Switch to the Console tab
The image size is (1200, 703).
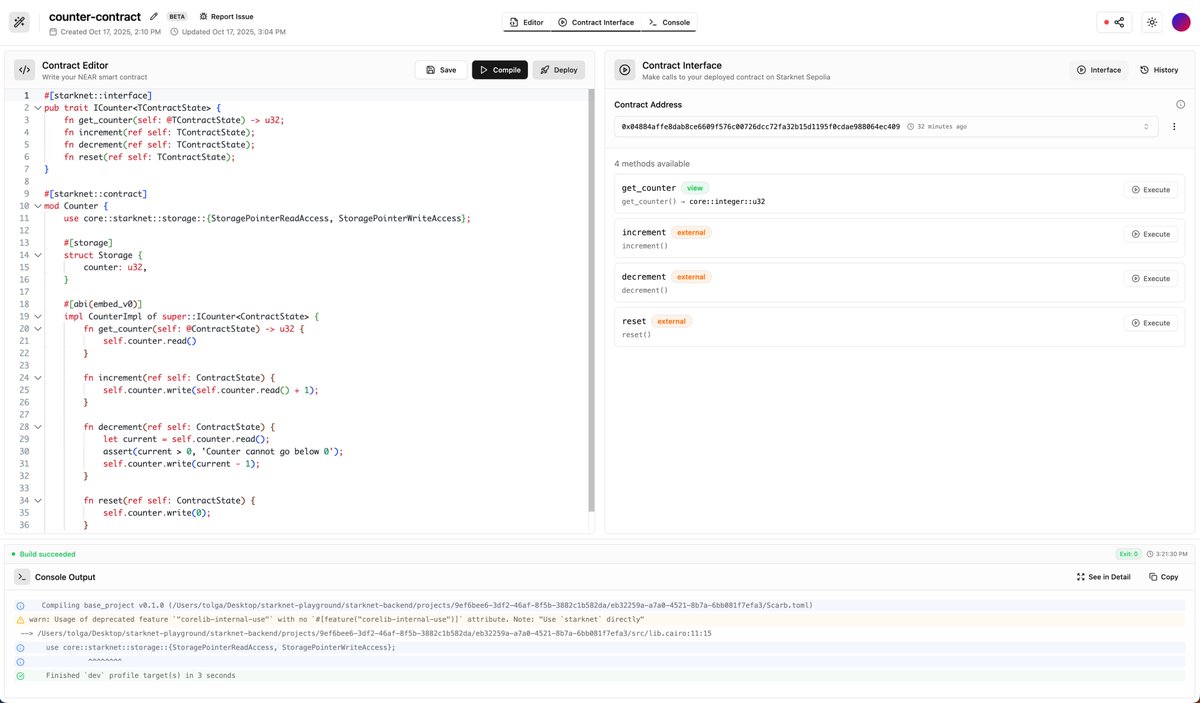pos(669,22)
